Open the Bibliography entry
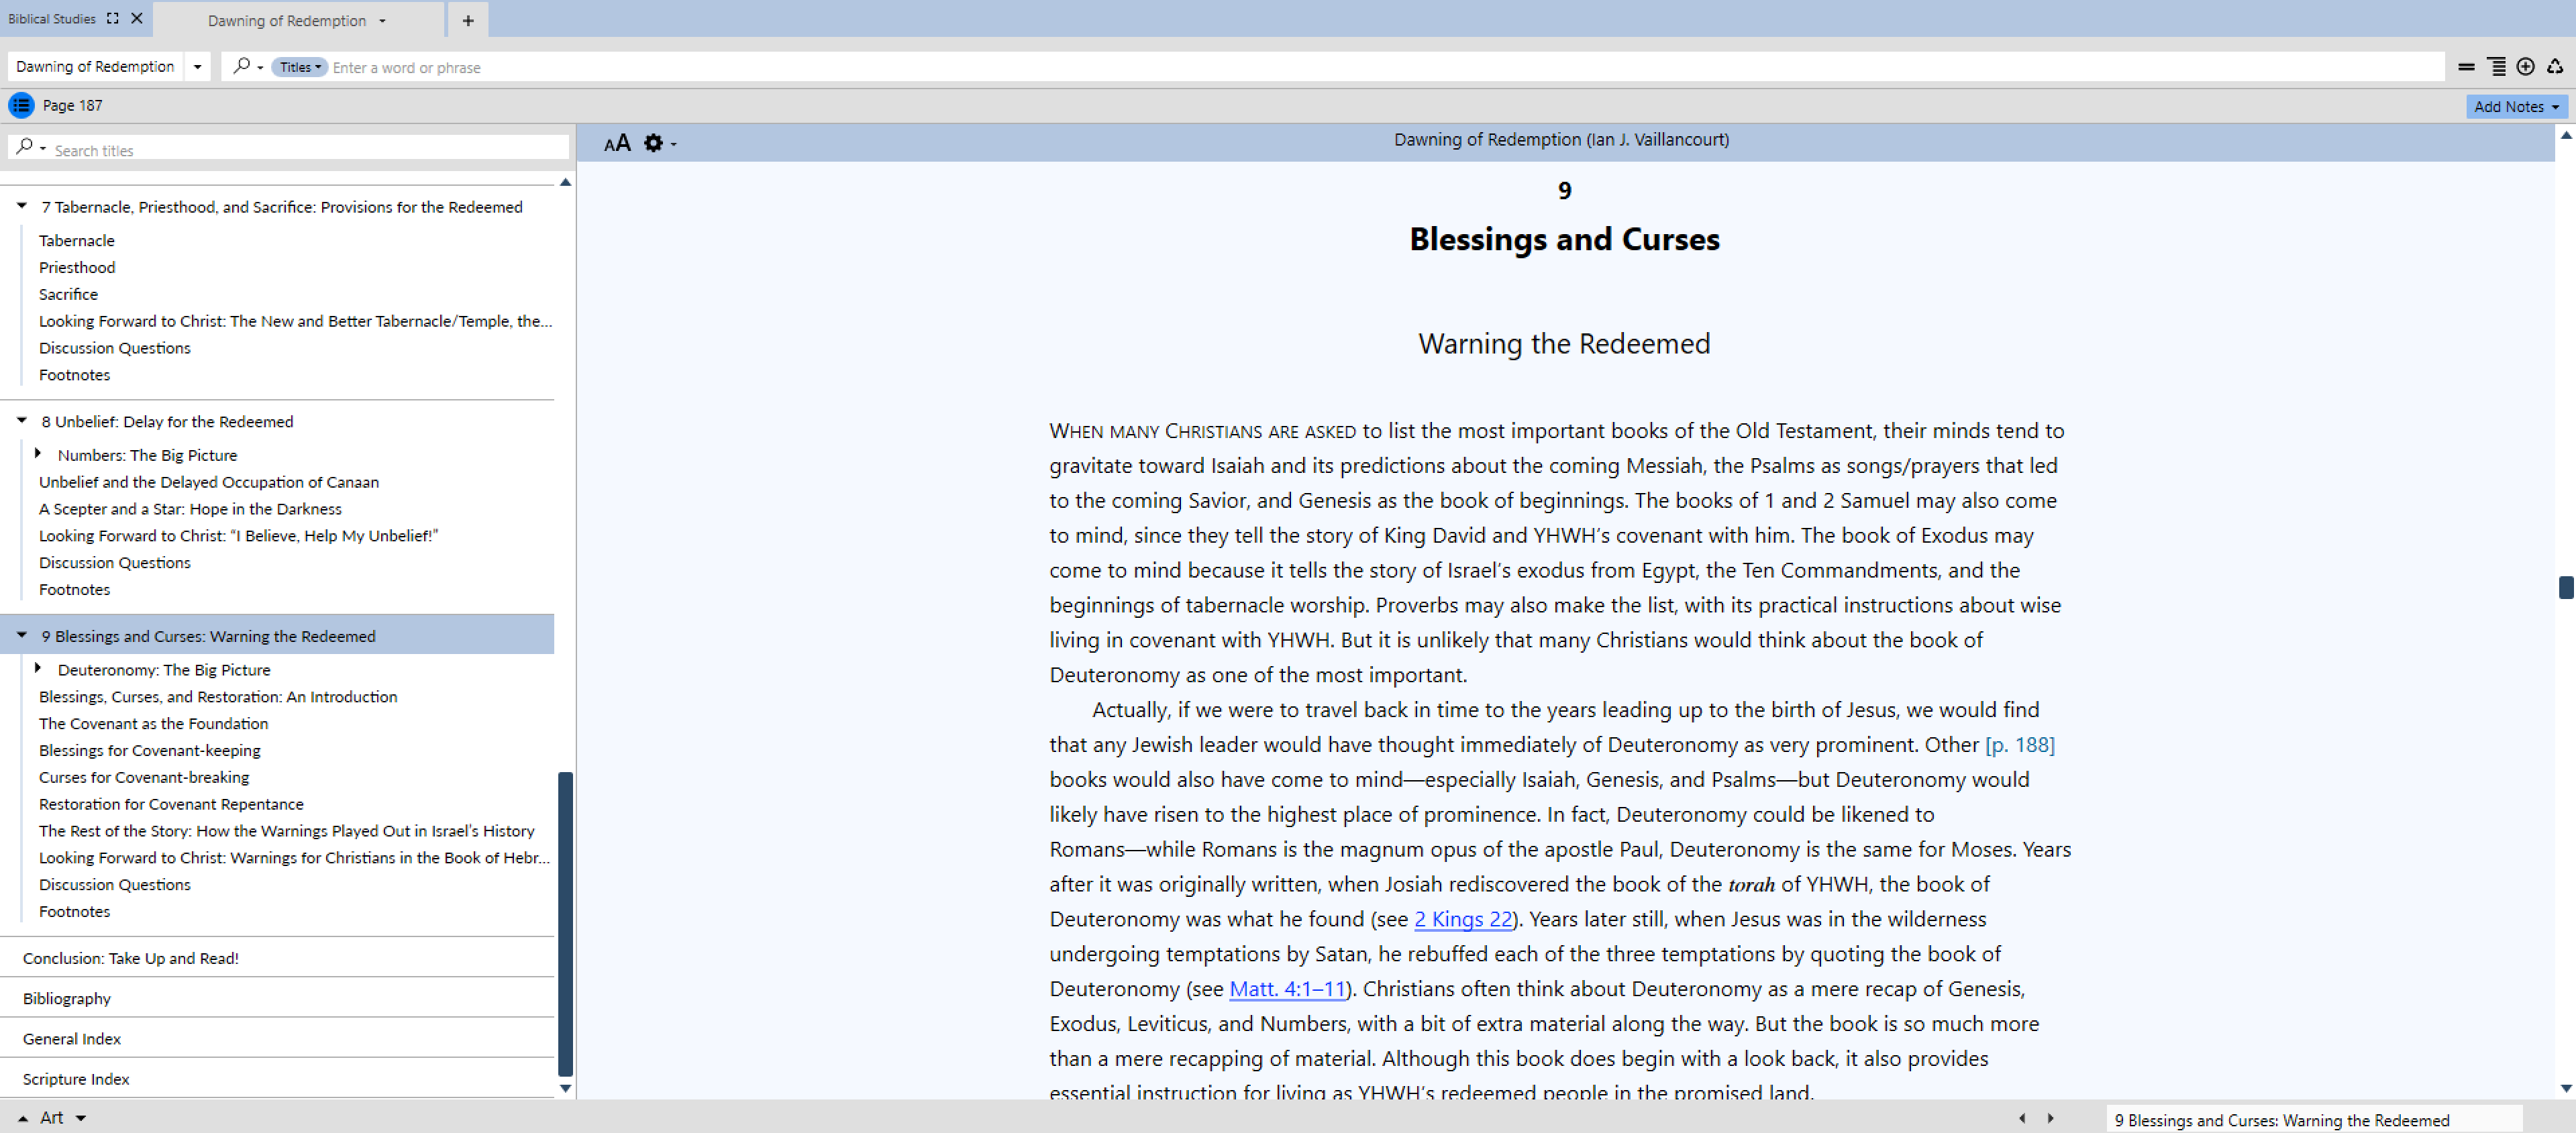This screenshot has width=2576, height=1133. tap(67, 999)
